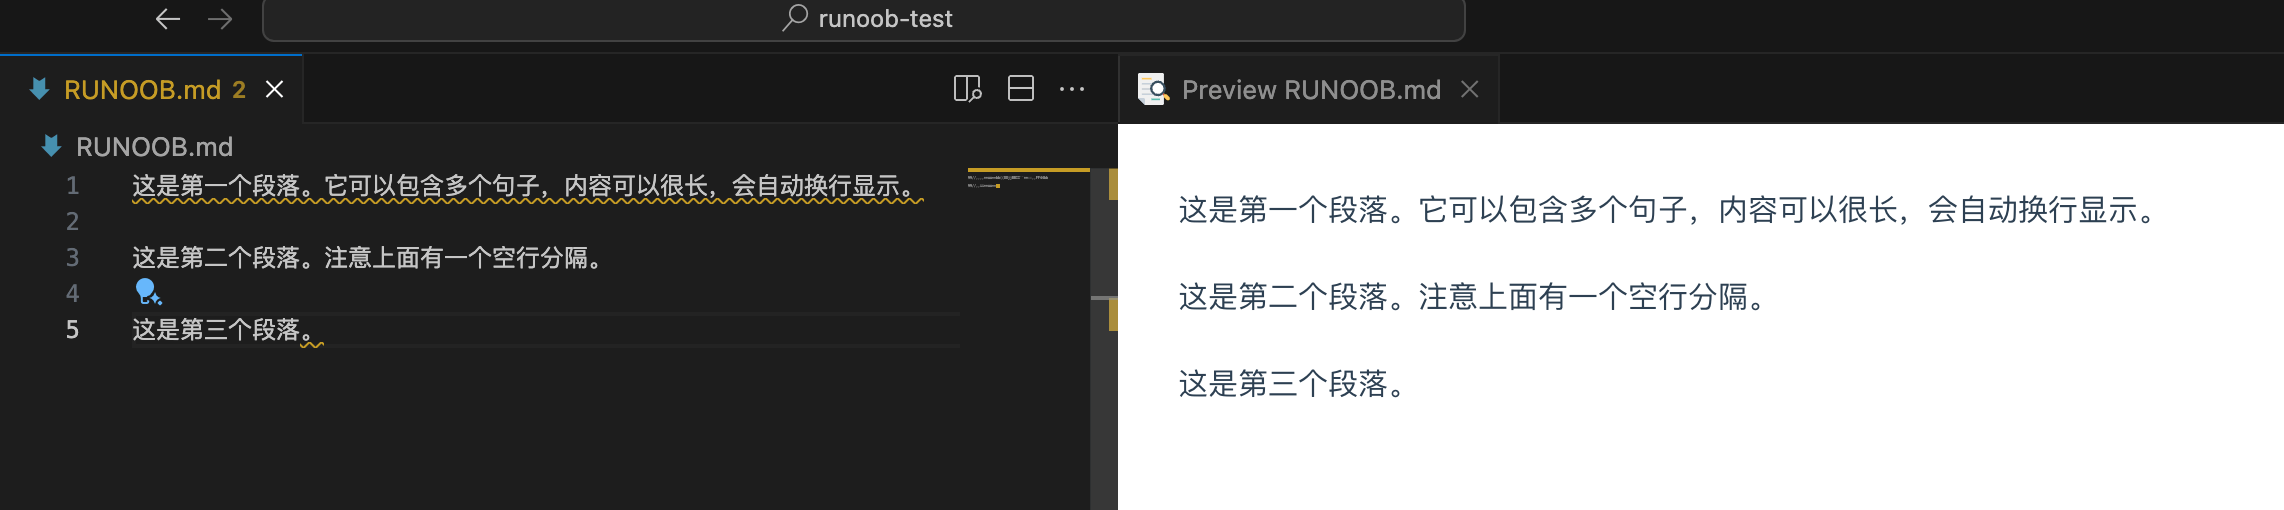
Task: Click the top yellow warning marker in scrollbar
Action: point(1112,186)
